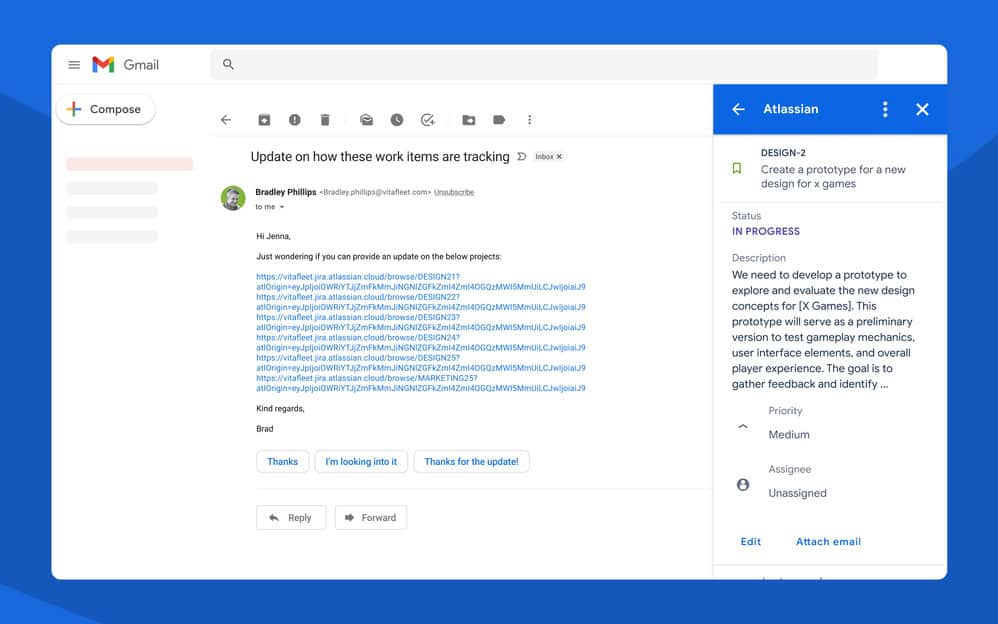Open Bradley Phillips' profile picture
998x624 pixels.
[233, 198]
